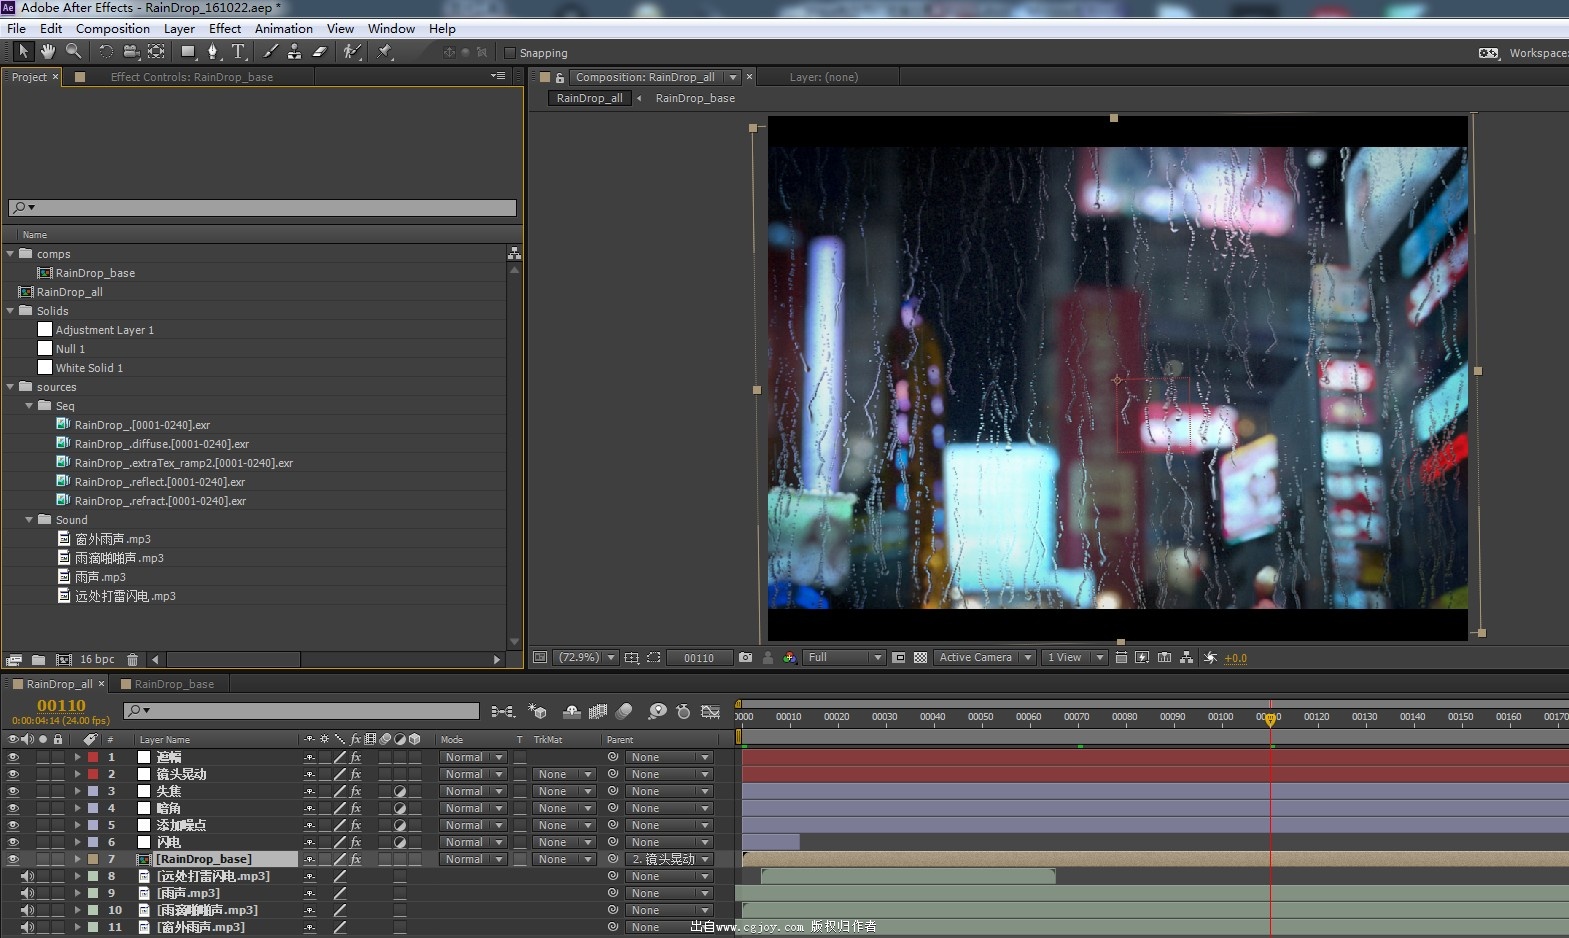The image size is (1569, 938).
Task: Open the Animation menu
Action: (284, 29)
